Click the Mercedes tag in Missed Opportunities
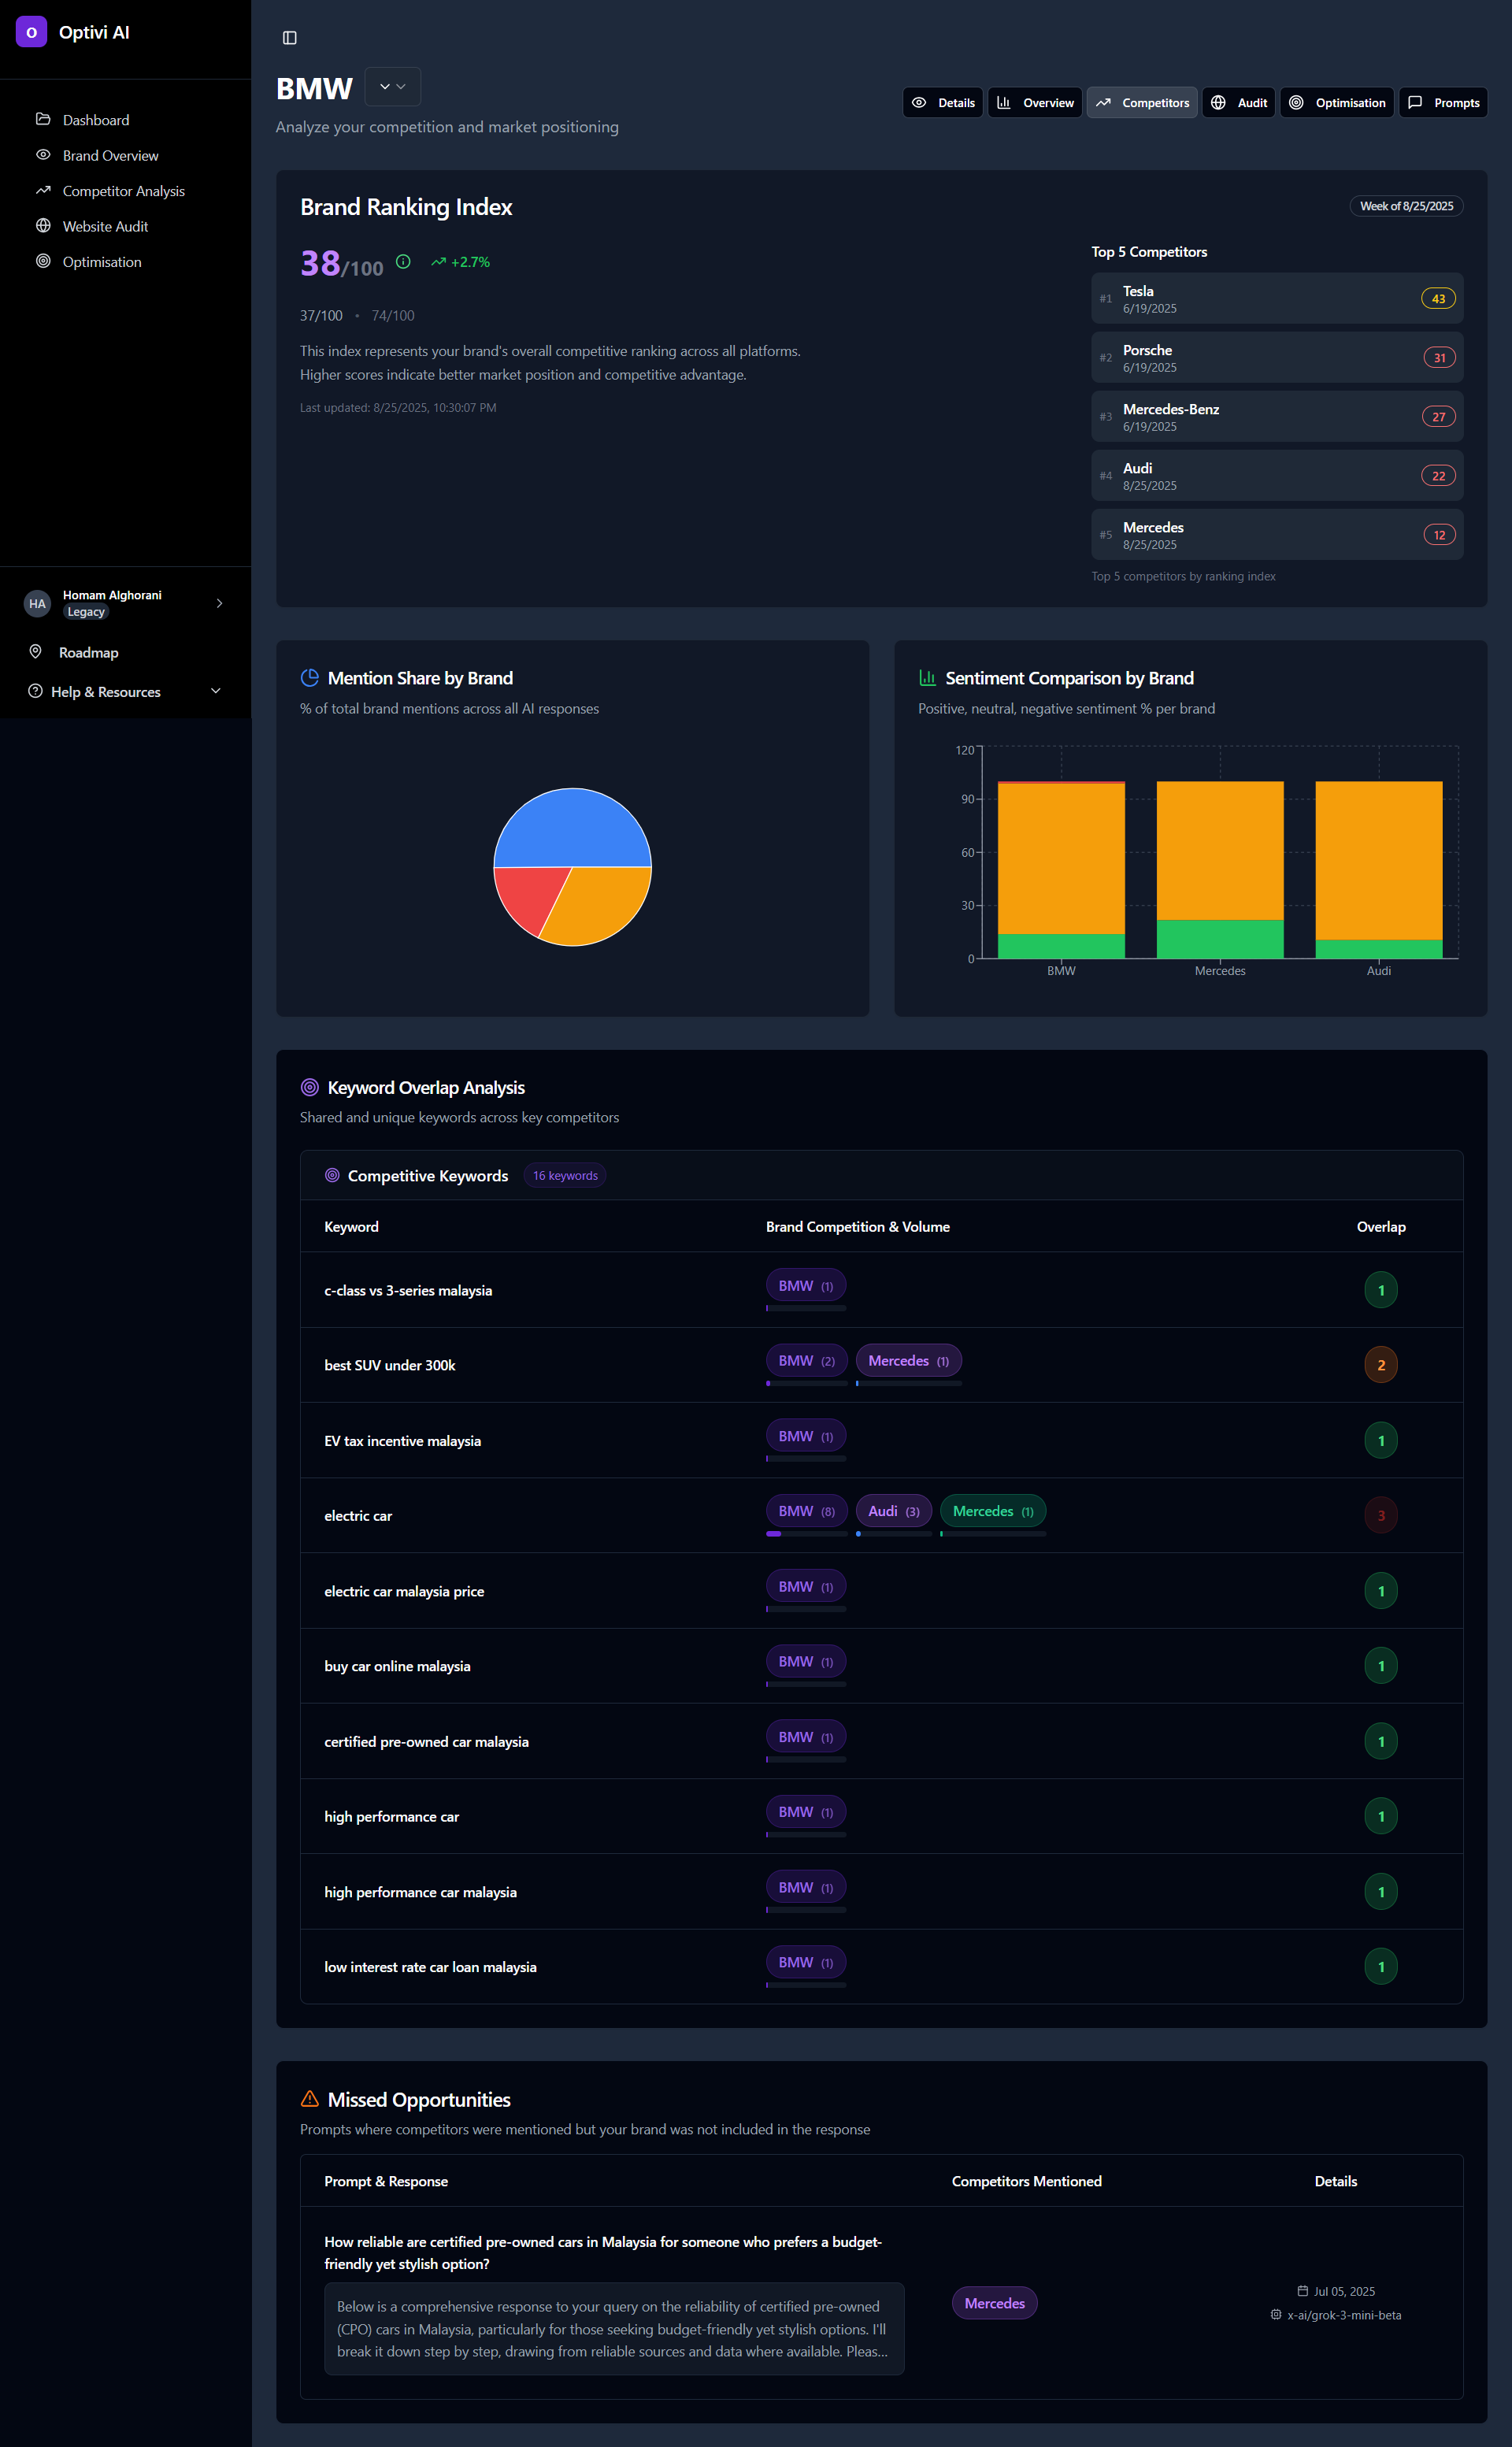Viewport: 1512px width, 2447px height. (994, 2303)
